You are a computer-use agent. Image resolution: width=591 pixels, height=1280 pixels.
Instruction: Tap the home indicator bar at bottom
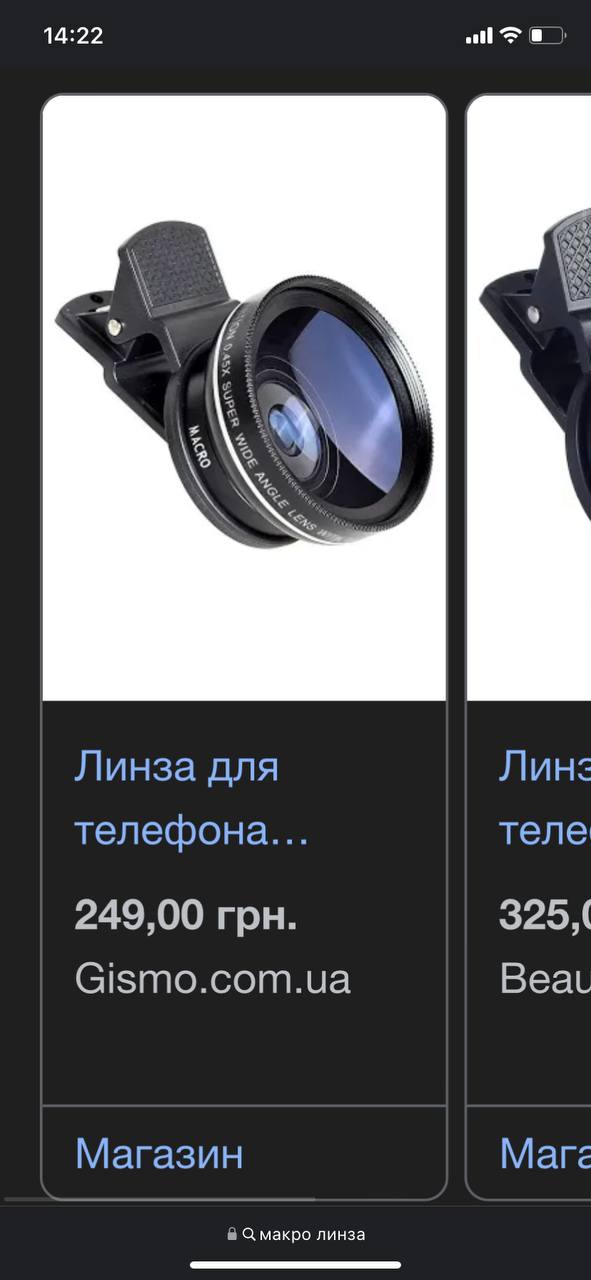click(295, 1265)
